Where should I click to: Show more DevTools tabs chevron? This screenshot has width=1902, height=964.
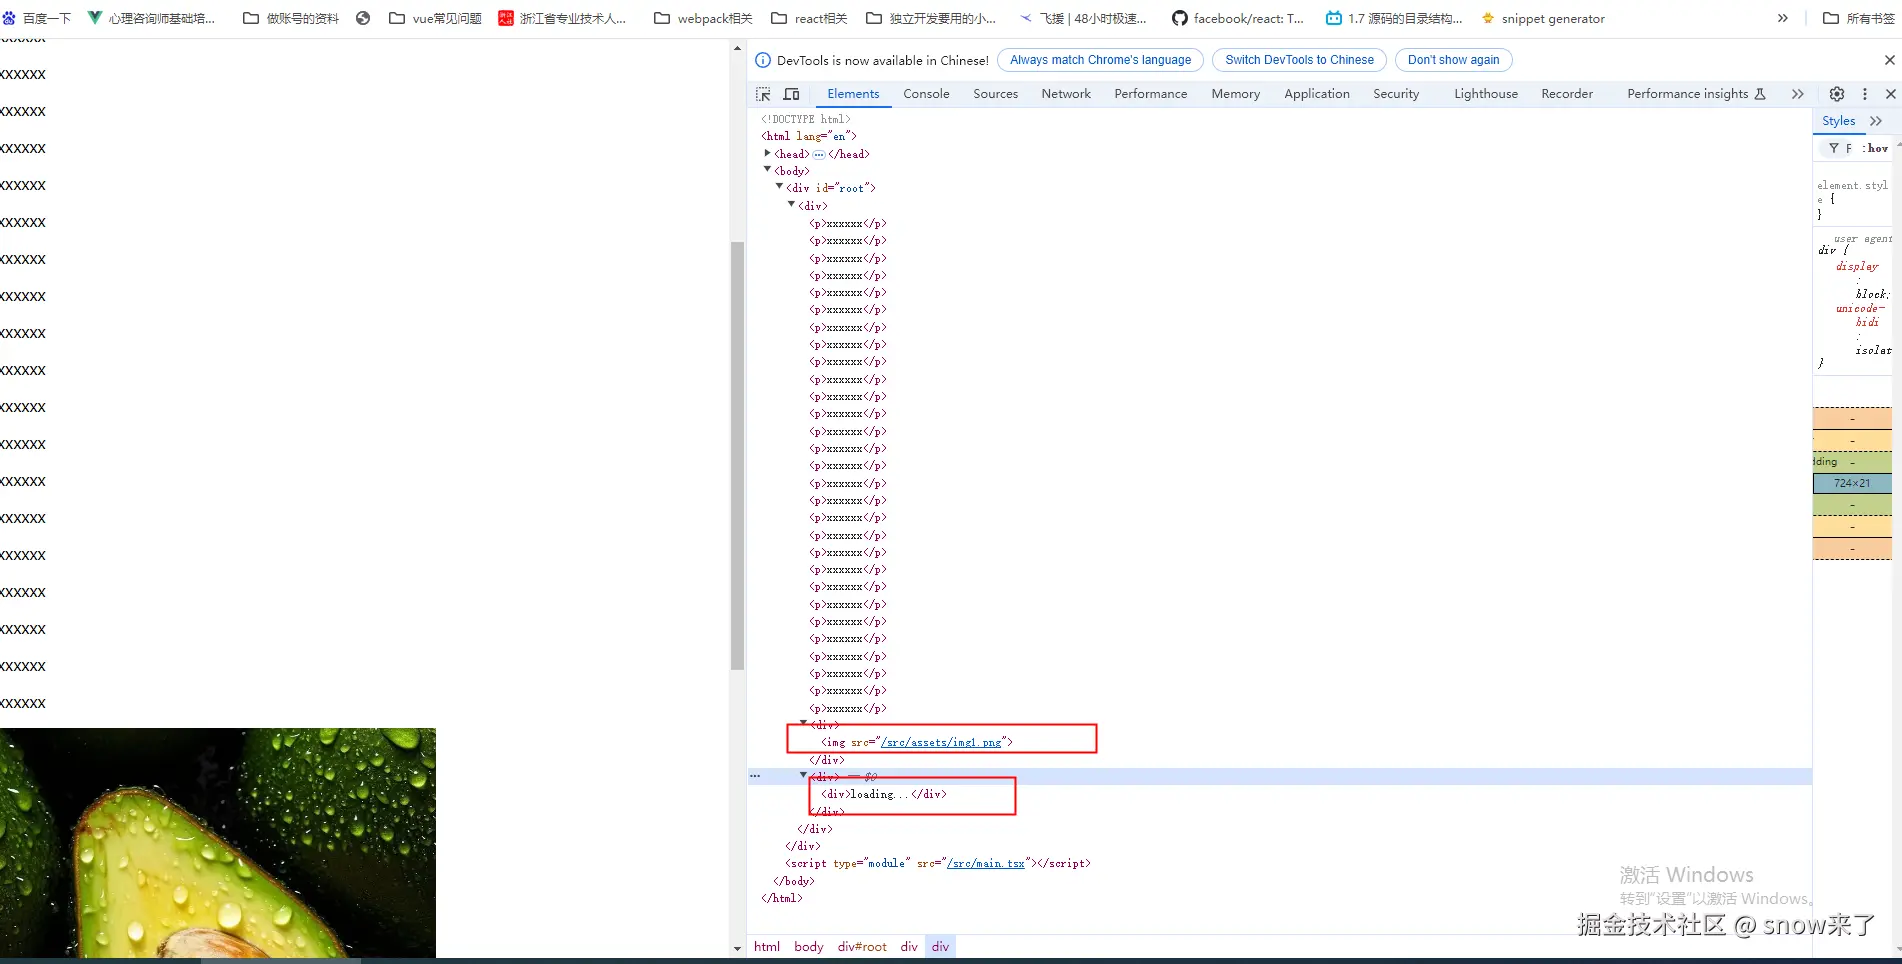[x=1797, y=94]
